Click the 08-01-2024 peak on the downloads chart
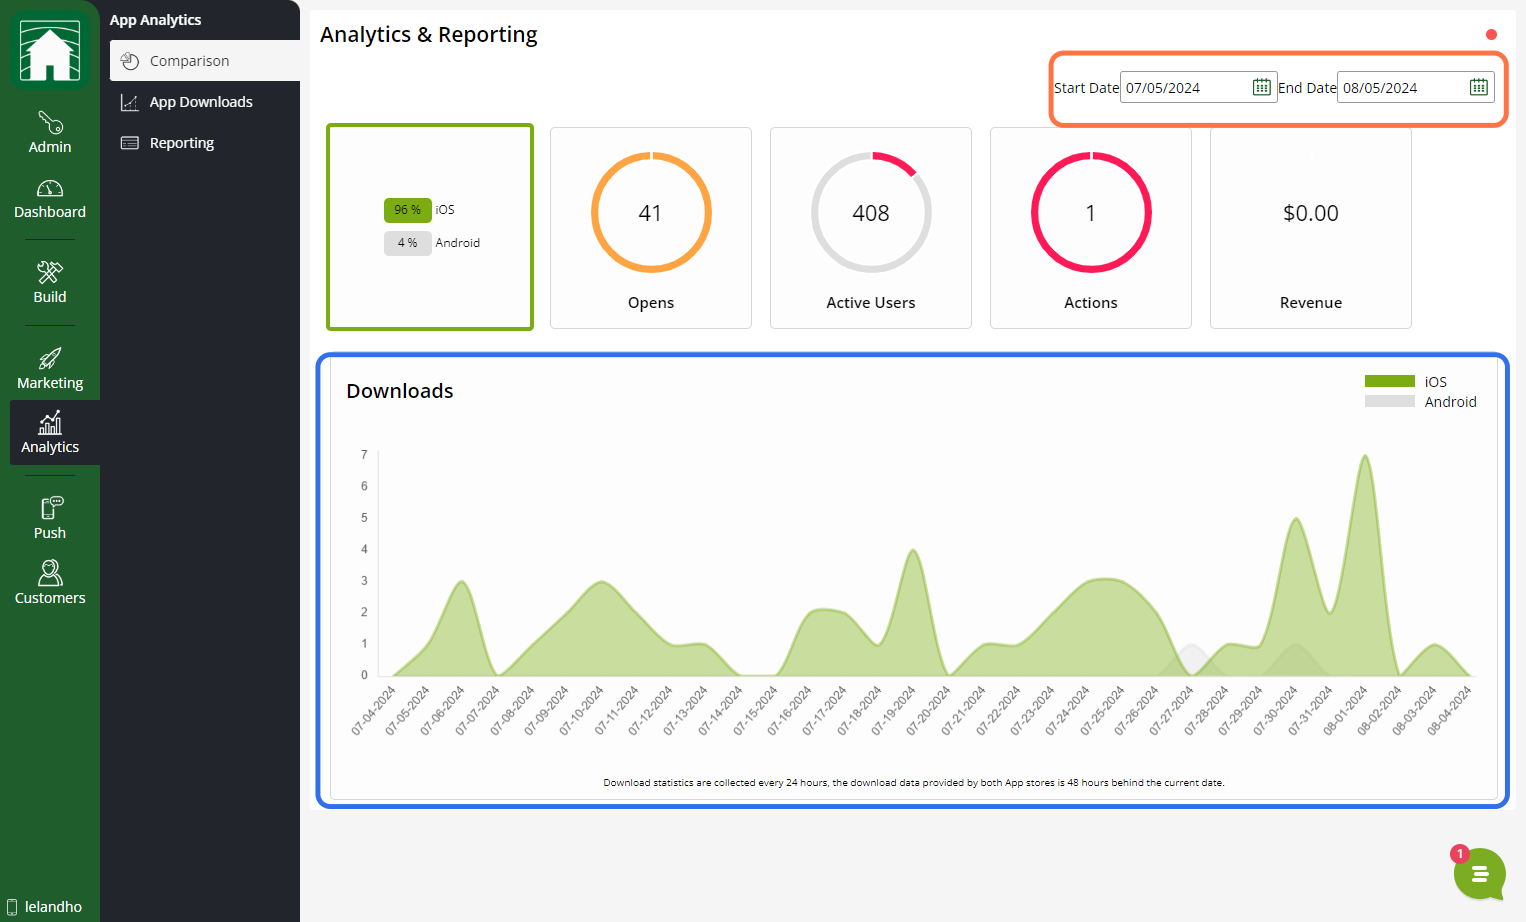Screen dimensions: 1526x922 click(1365, 457)
